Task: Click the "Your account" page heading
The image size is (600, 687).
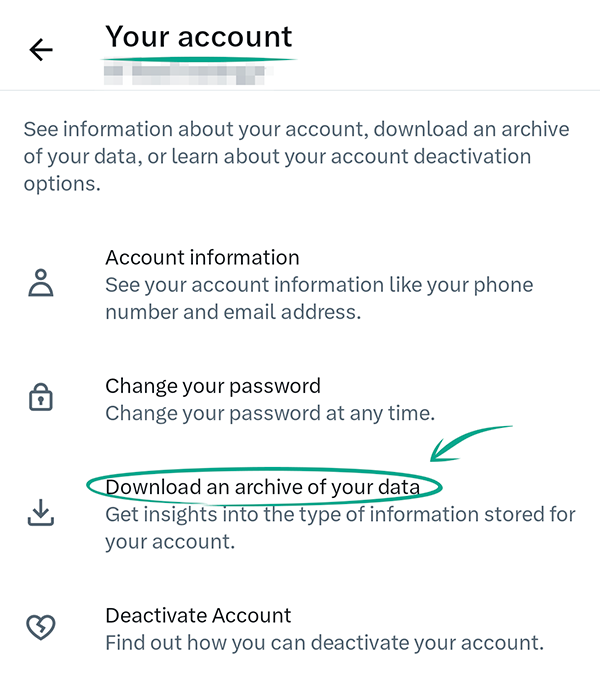Action: pos(199,37)
